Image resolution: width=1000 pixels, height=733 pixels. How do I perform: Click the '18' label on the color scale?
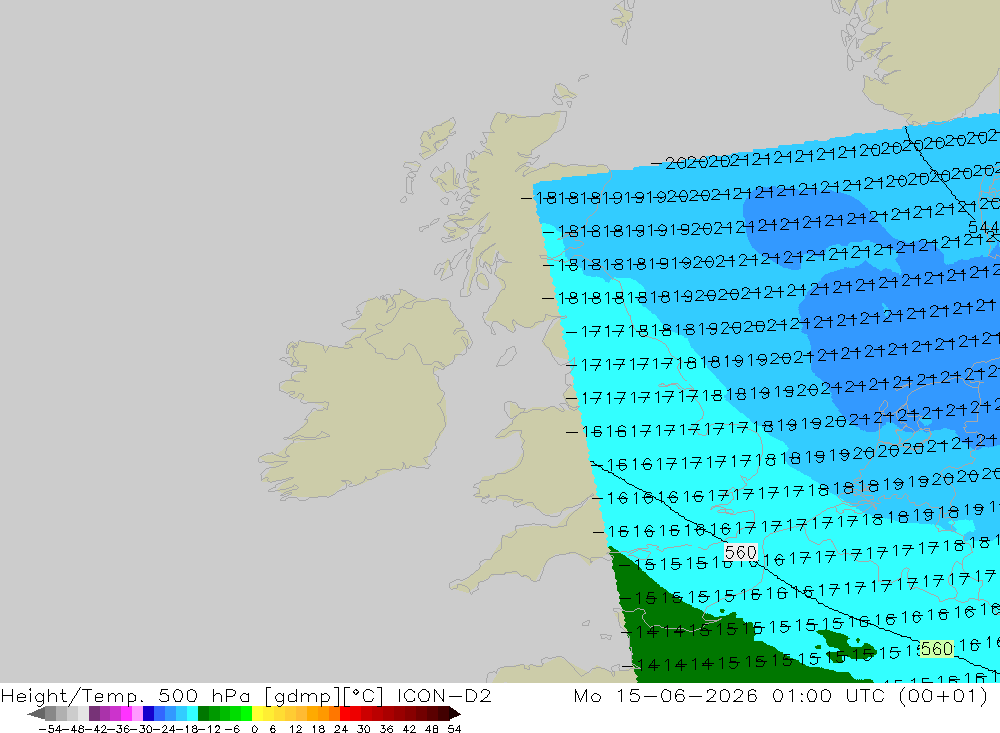click(318, 729)
